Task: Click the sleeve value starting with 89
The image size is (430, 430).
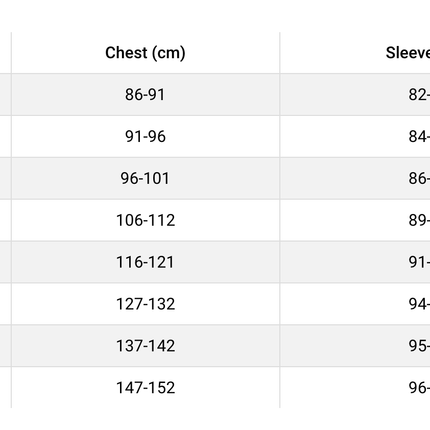Action: pos(419,220)
